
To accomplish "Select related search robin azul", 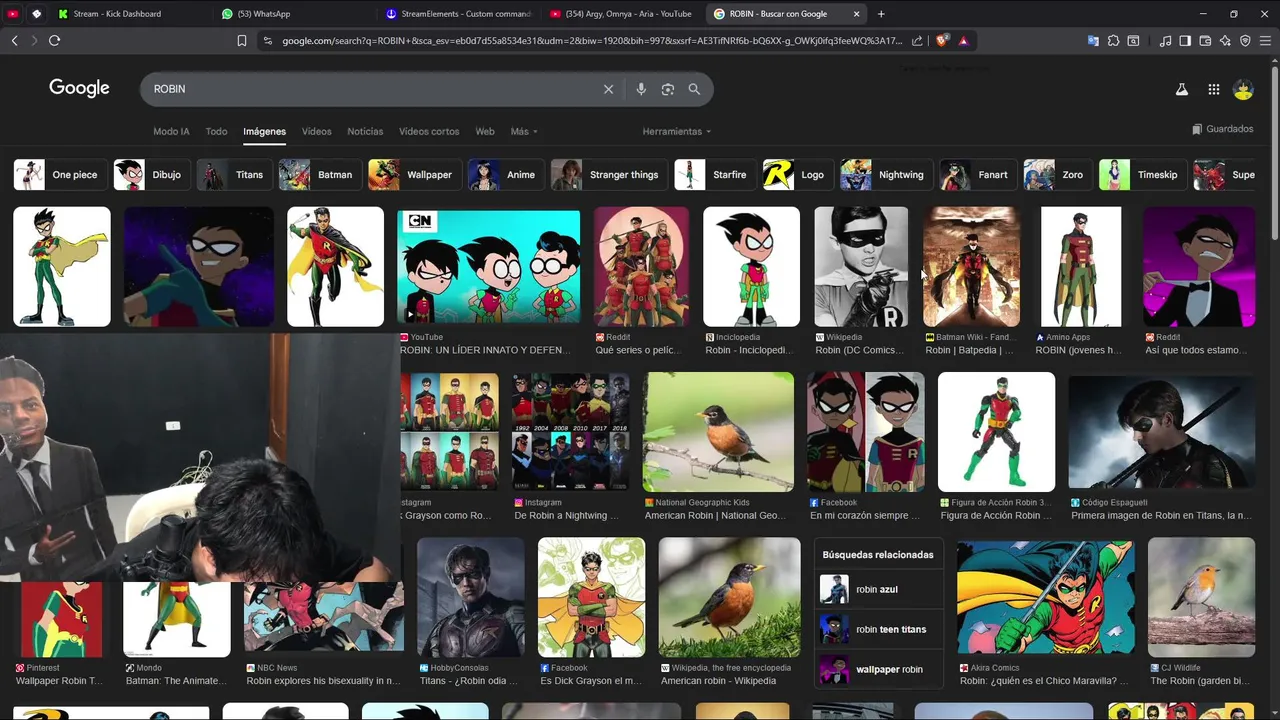I will 878,589.
